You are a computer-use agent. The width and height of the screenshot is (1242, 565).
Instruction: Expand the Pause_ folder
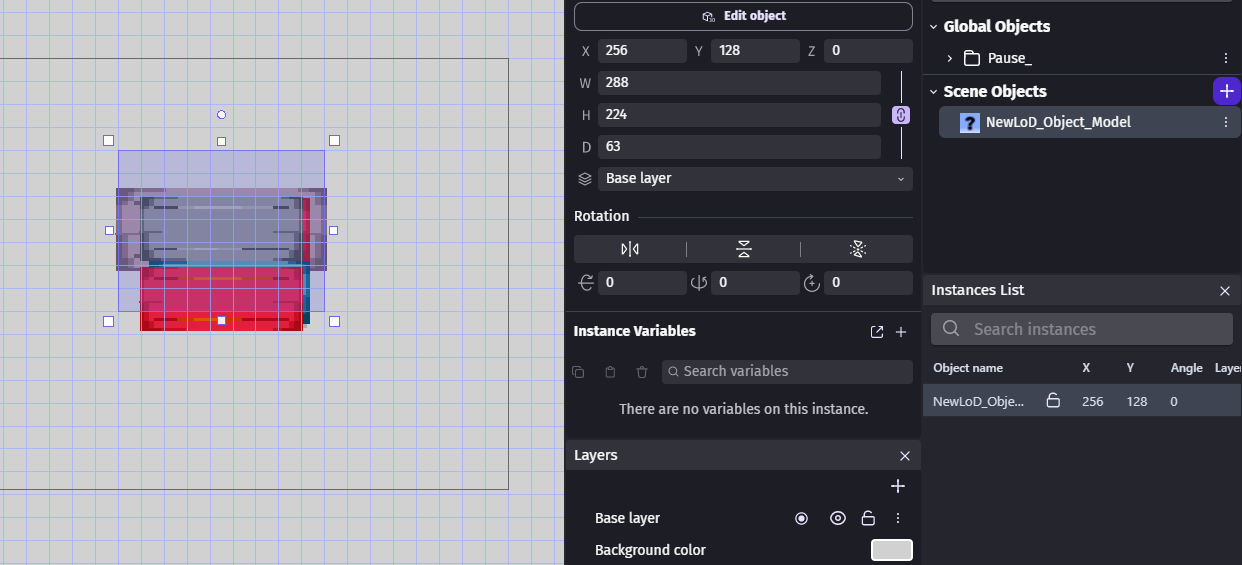coord(950,58)
